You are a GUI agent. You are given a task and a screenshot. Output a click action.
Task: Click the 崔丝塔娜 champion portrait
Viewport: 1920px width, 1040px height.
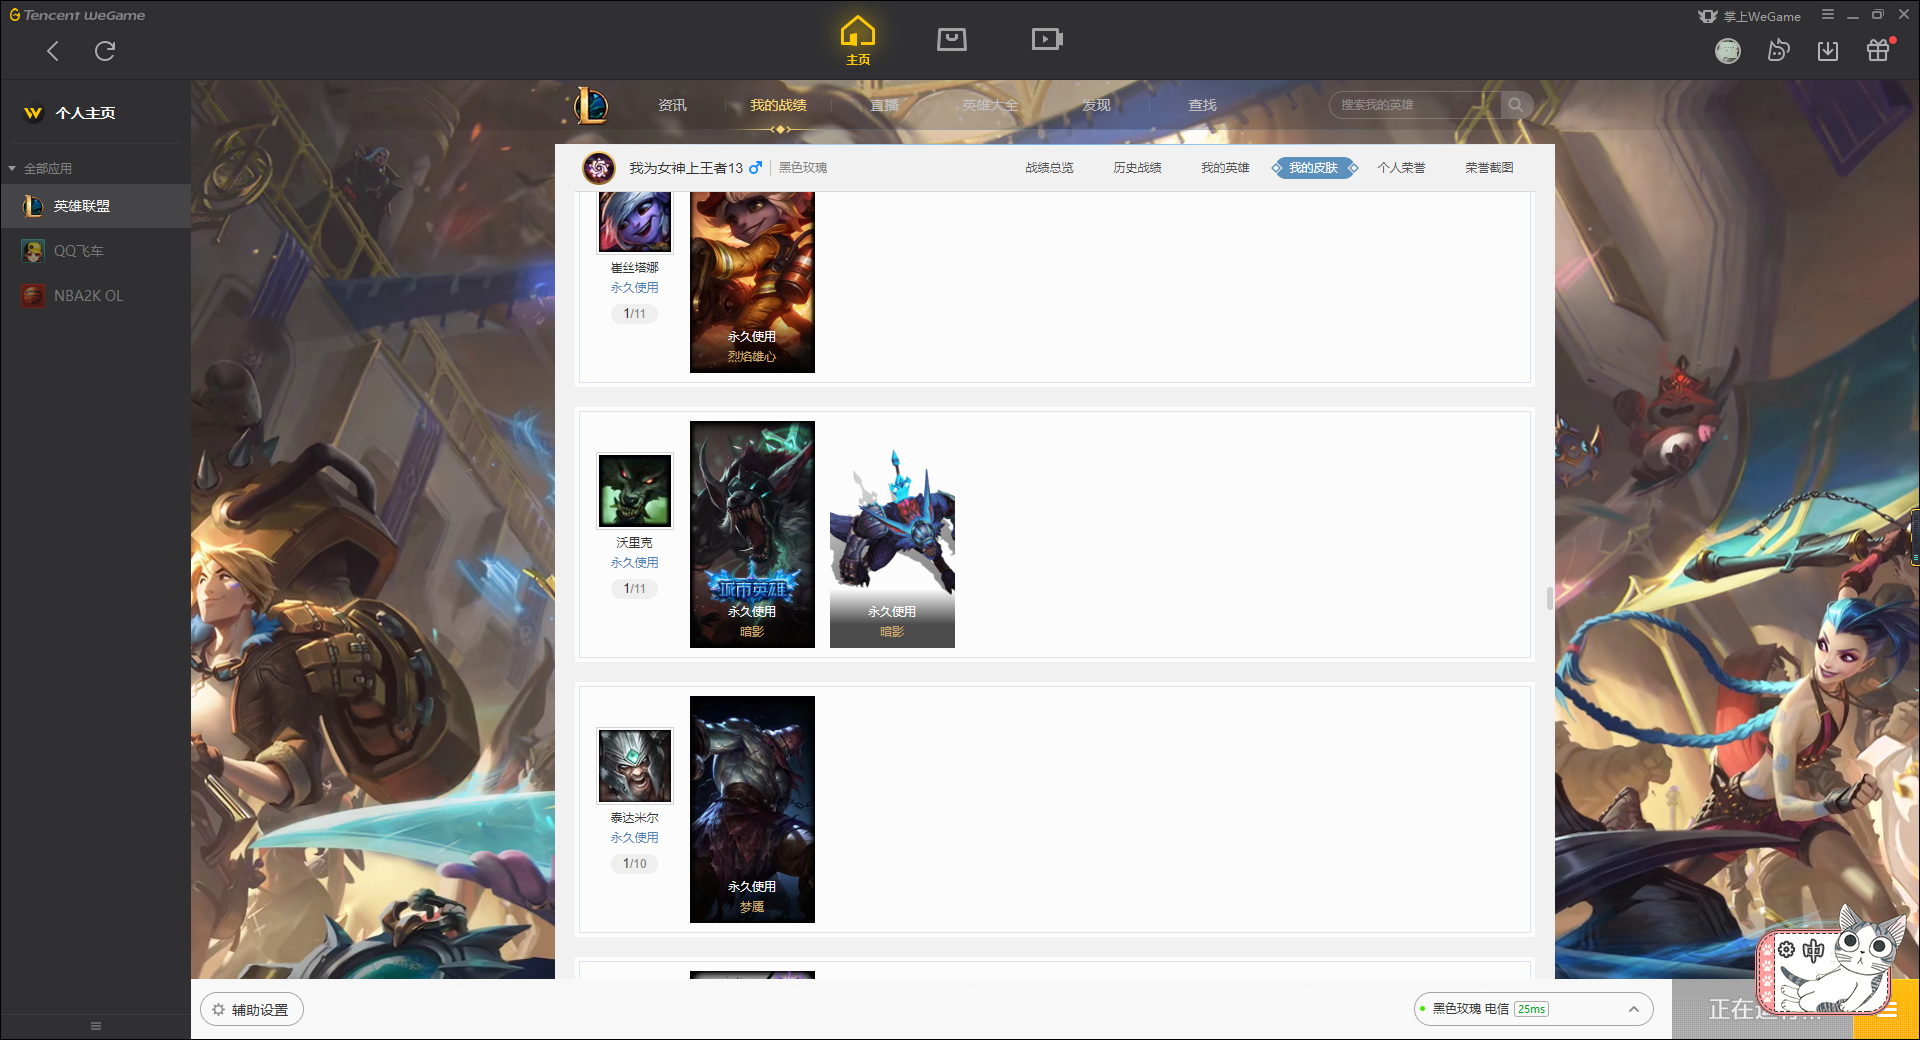coord(635,221)
